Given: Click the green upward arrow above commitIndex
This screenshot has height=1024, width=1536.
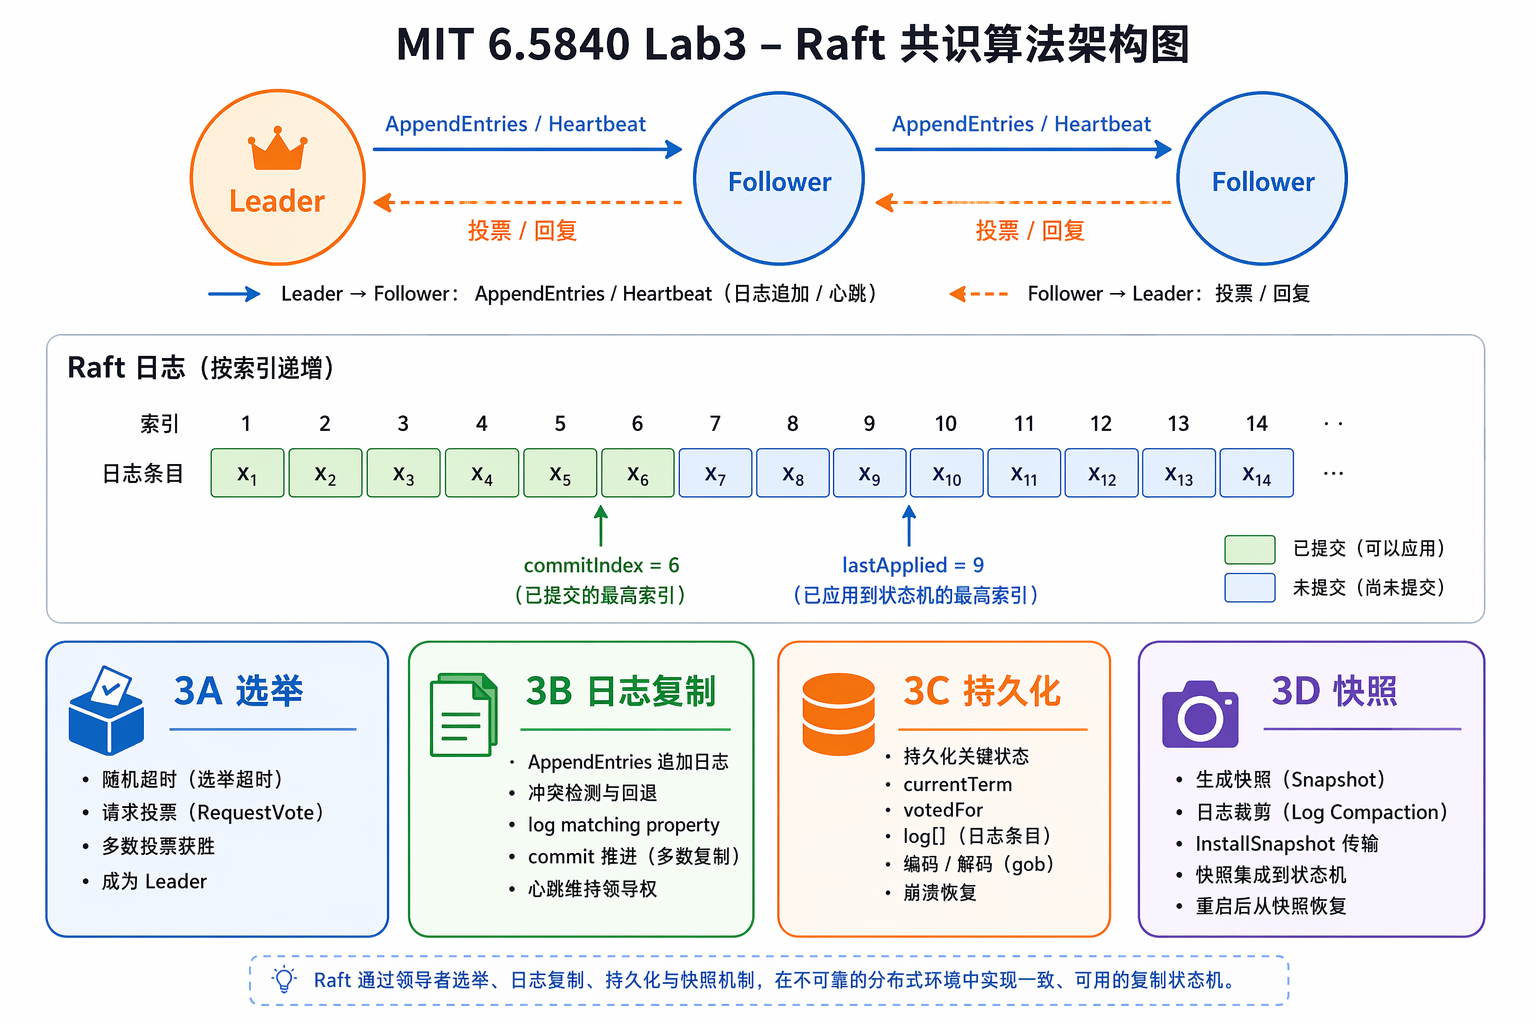Looking at the screenshot, I should pos(601,526).
